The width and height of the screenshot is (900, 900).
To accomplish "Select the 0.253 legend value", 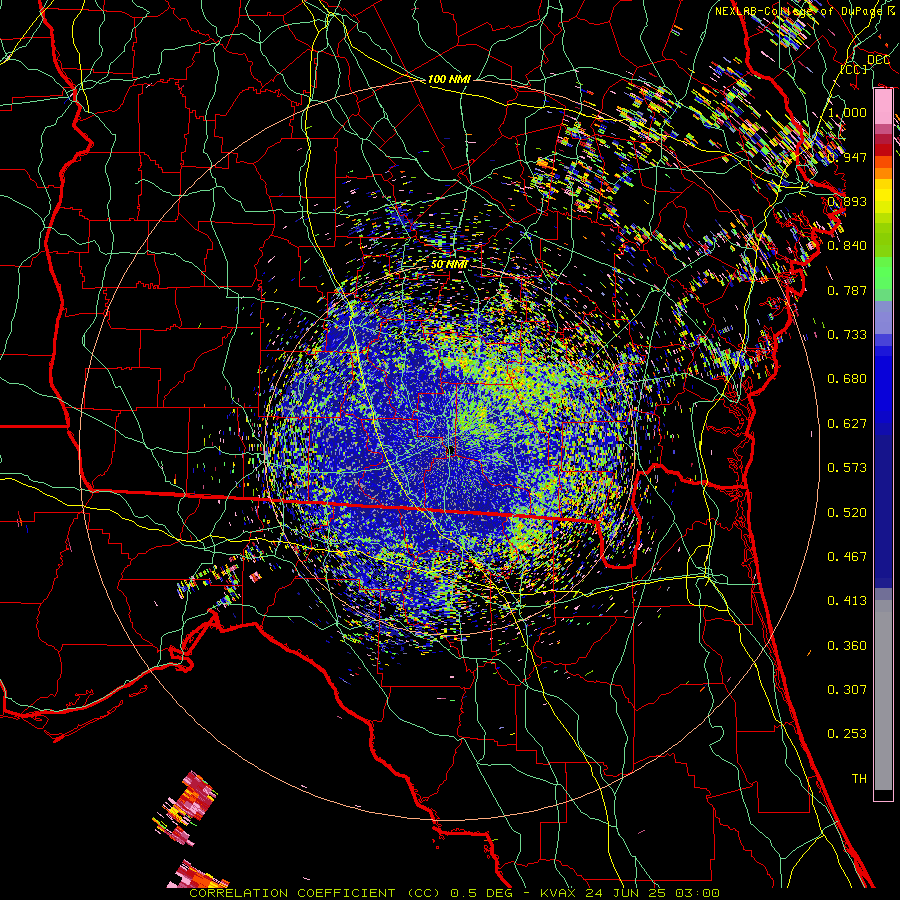I will coord(847,734).
